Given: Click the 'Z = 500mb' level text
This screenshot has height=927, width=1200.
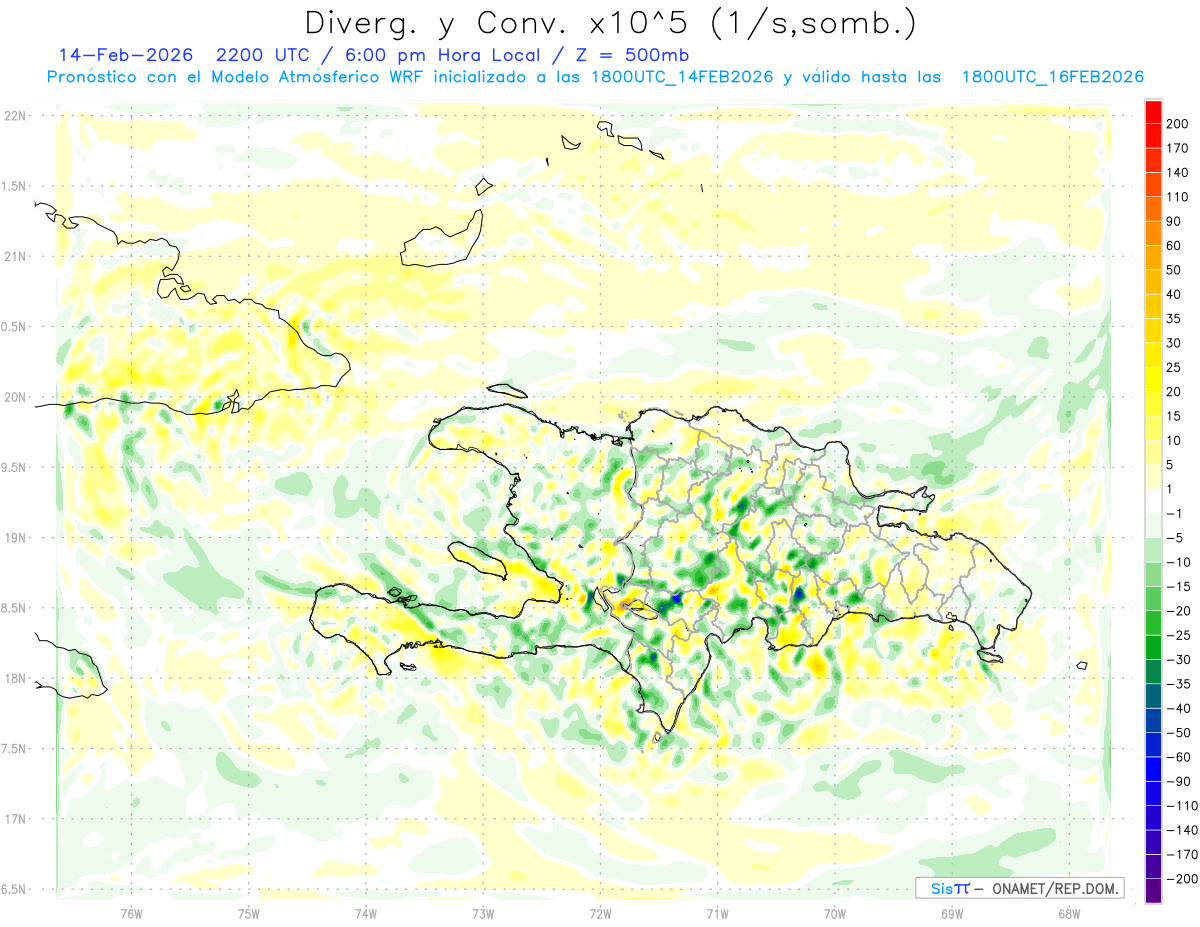Looking at the screenshot, I should tap(634, 54).
